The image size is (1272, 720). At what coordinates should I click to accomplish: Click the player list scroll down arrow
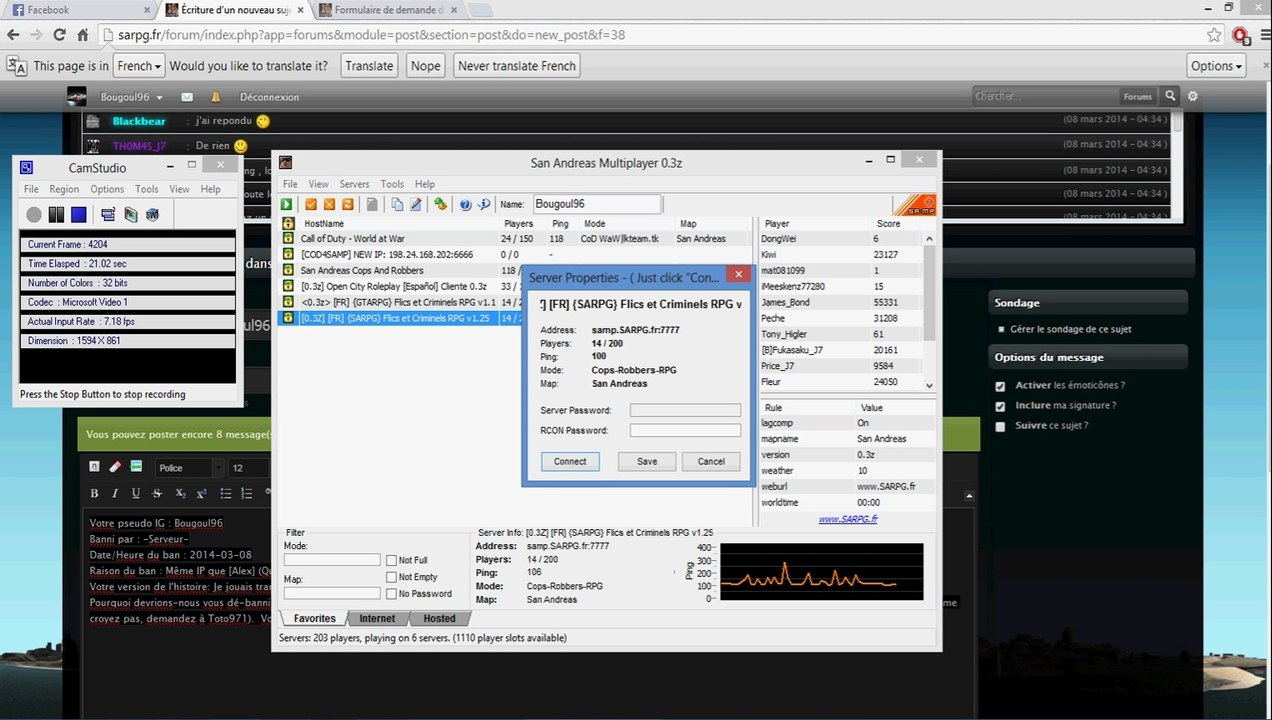(x=929, y=385)
